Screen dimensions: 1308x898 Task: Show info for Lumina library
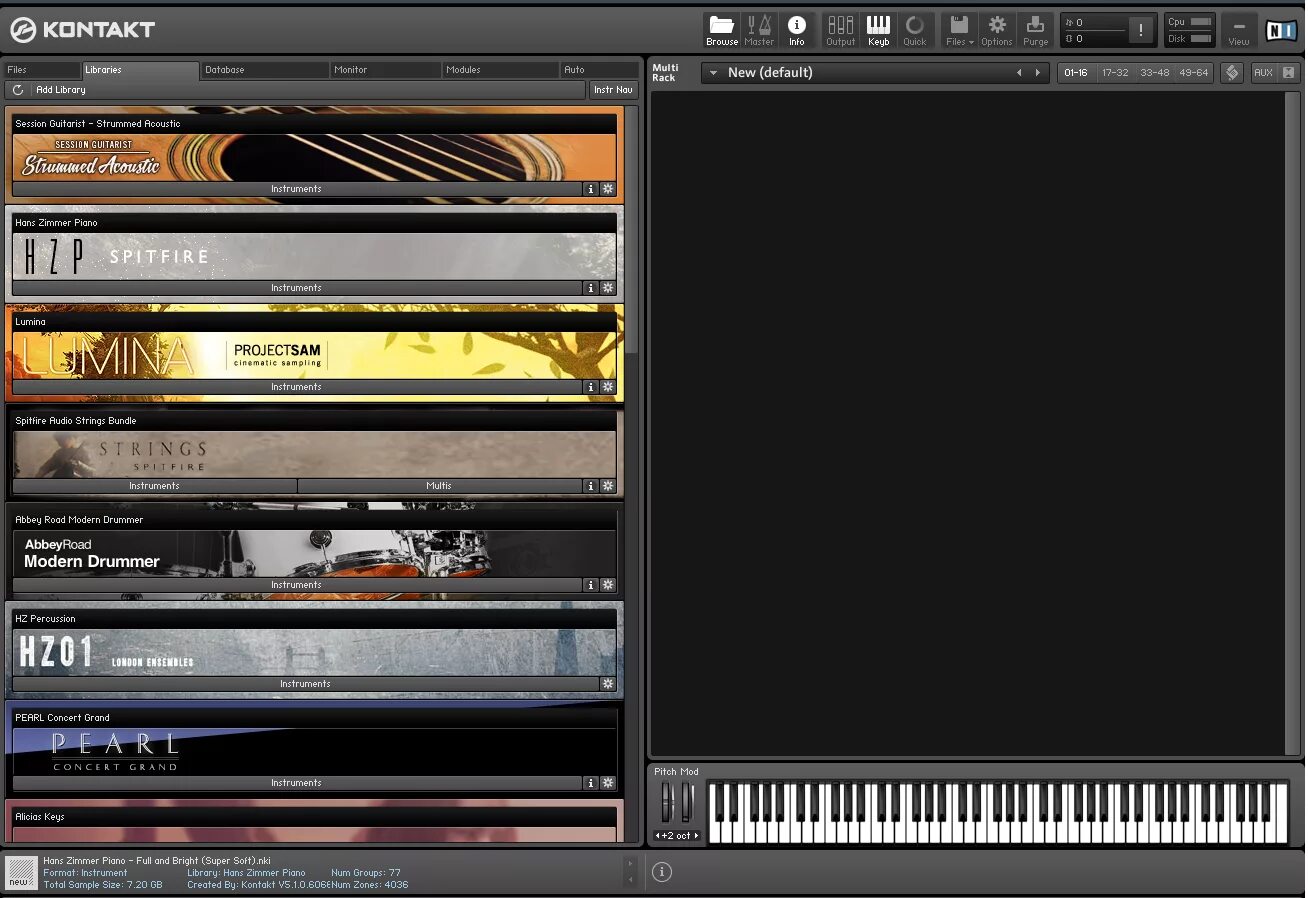pyautogui.click(x=590, y=387)
